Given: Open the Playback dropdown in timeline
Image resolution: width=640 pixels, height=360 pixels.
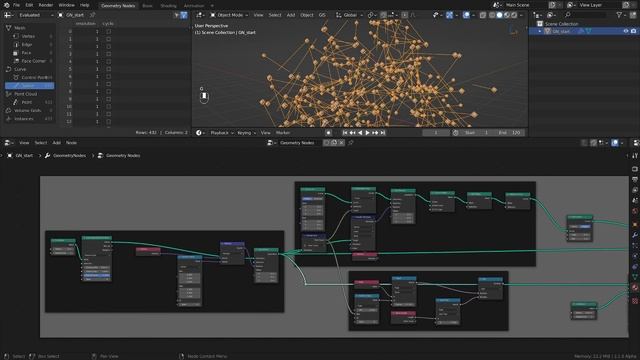Looking at the screenshot, I should (222, 133).
